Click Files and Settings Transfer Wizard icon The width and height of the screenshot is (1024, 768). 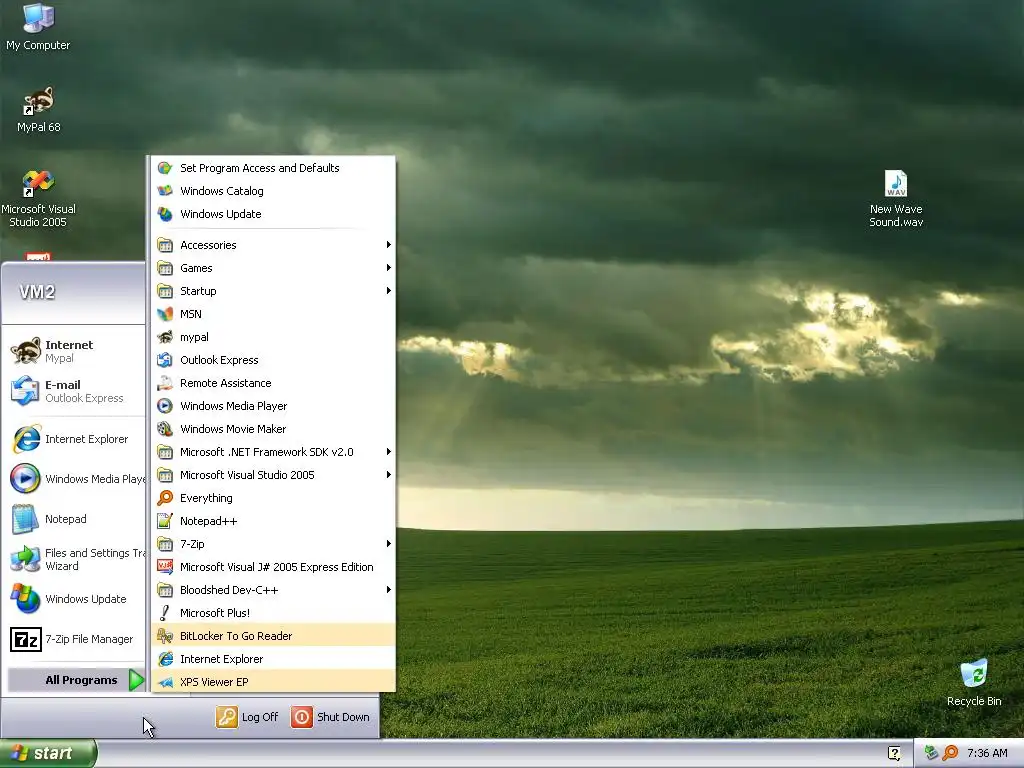(25, 559)
